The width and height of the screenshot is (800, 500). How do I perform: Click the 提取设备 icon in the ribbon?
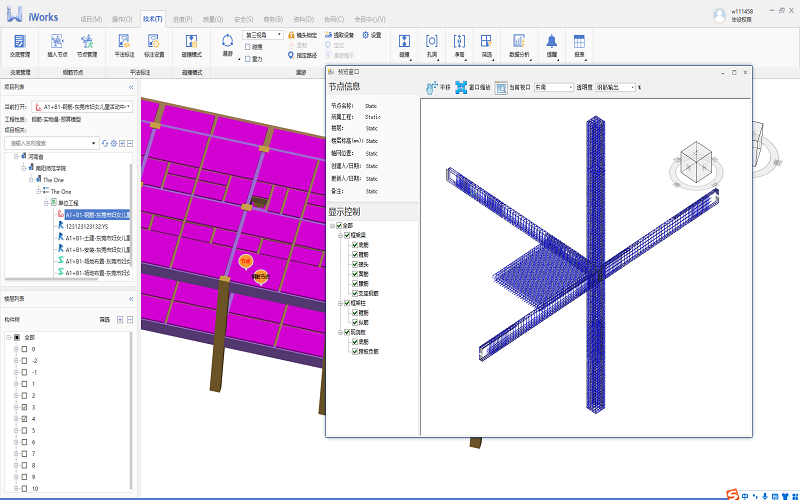[329, 35]
